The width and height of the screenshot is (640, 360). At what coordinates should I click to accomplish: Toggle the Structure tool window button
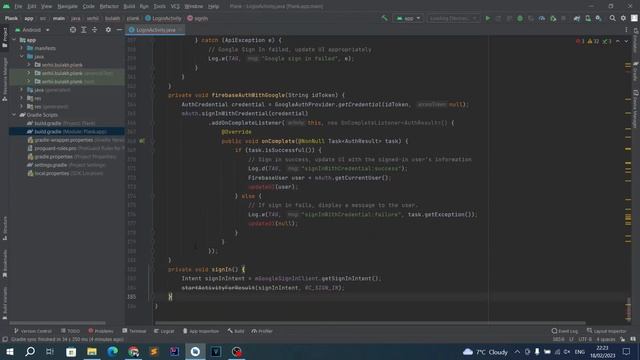4,229
